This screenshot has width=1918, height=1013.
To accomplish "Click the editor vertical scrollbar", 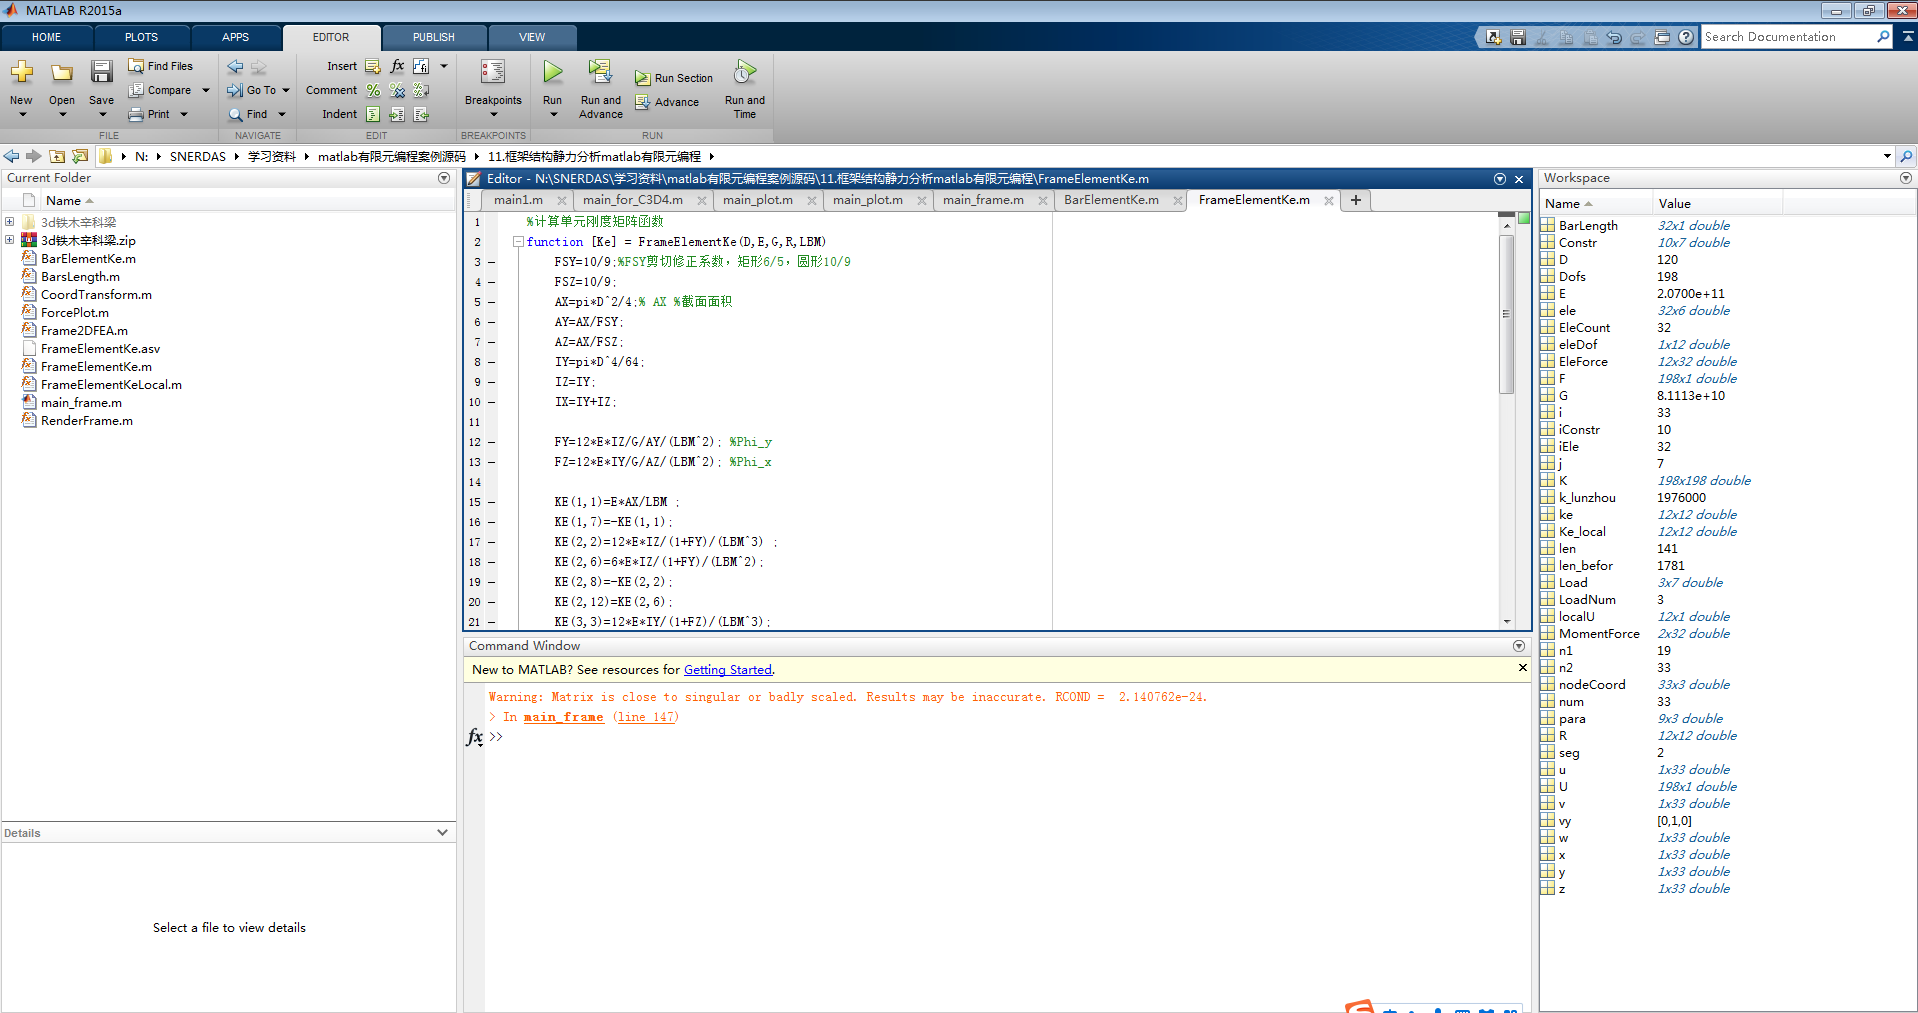I will coord(1506,314).
